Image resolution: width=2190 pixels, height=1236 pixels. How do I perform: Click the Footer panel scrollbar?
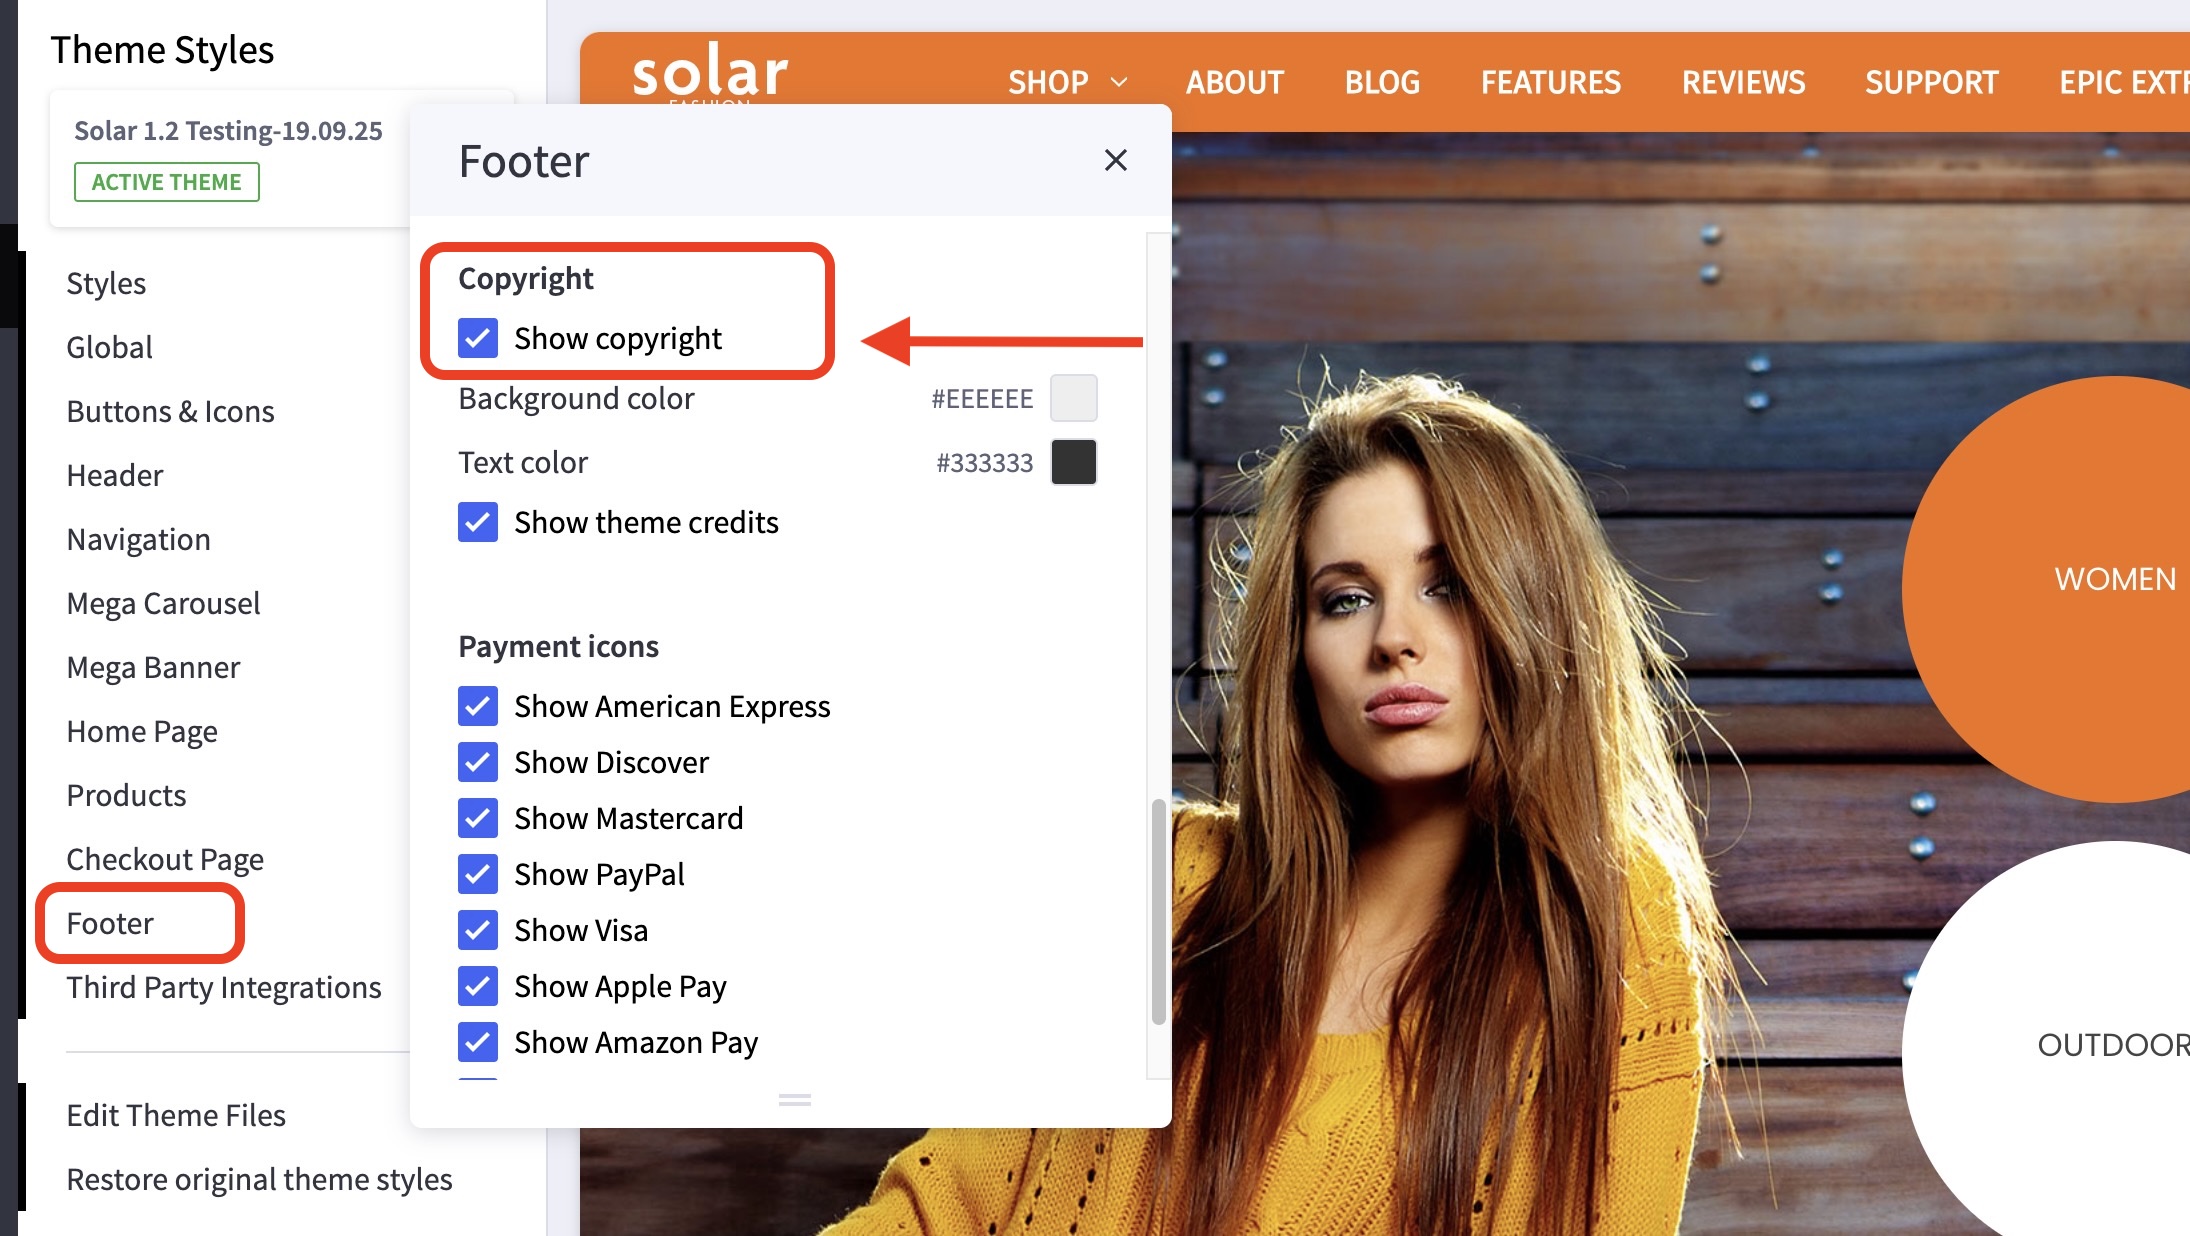[1158, 910]
